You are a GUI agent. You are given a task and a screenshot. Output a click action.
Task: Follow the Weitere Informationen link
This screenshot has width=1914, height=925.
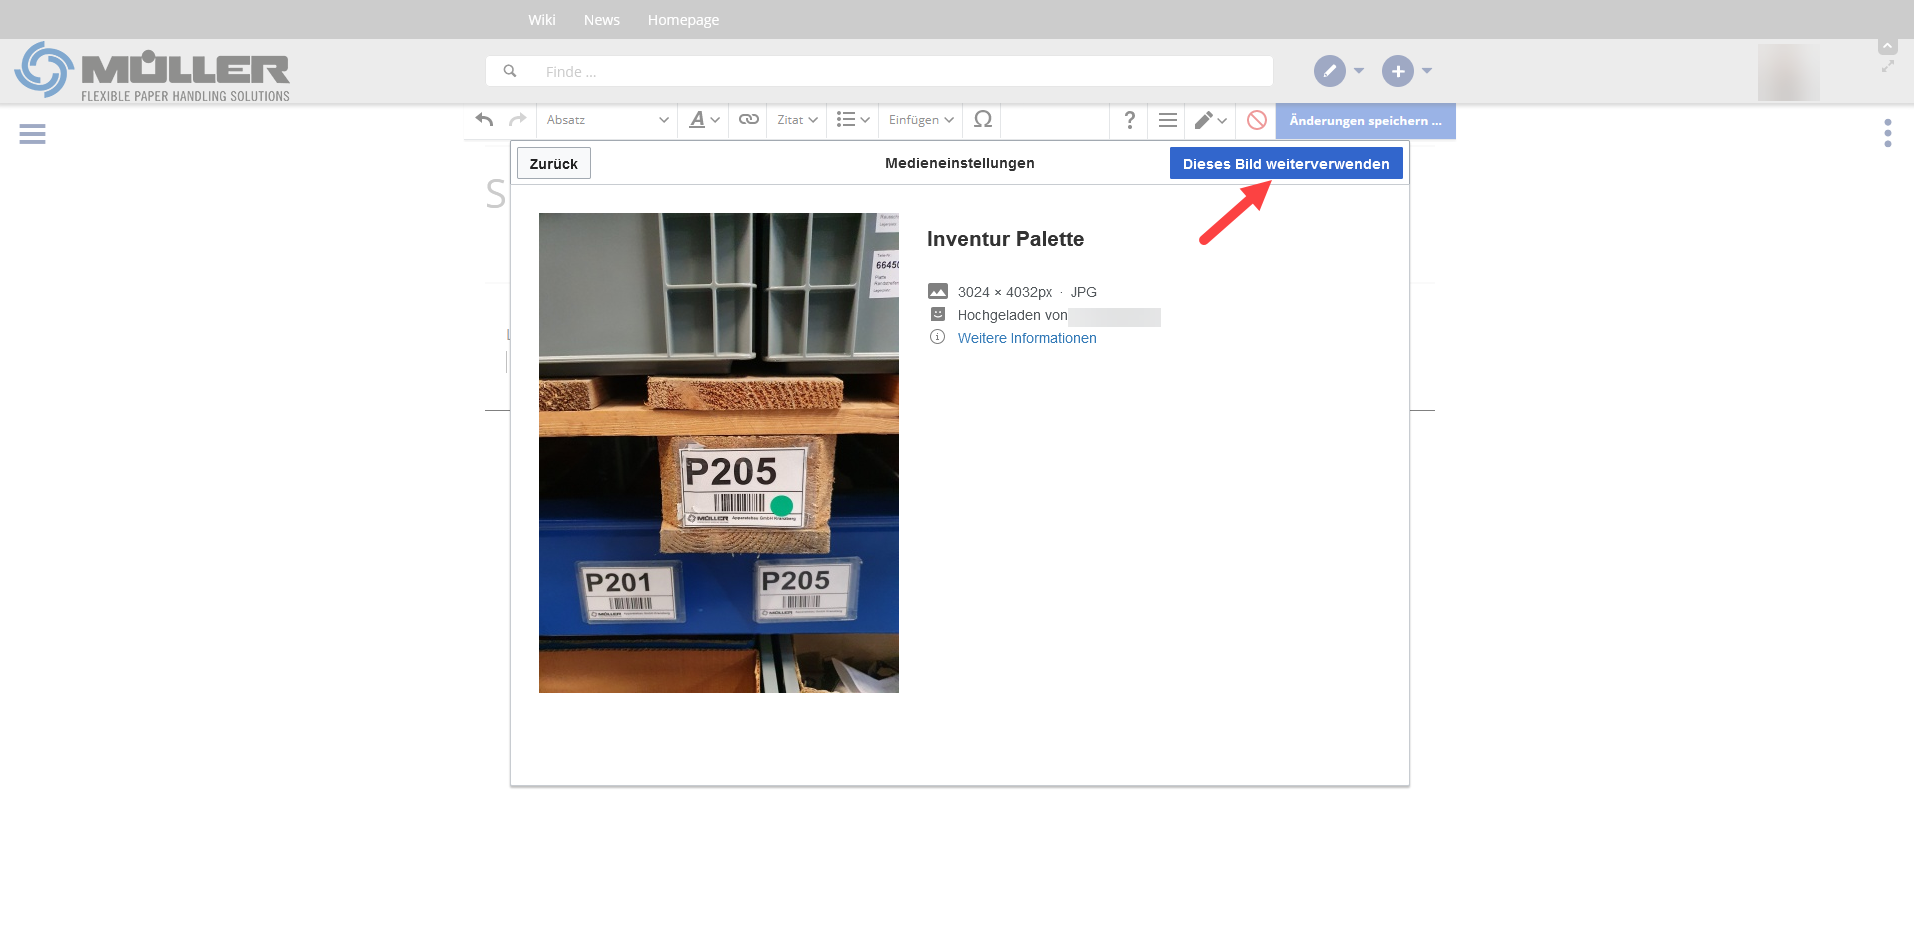coord(1026,338)
